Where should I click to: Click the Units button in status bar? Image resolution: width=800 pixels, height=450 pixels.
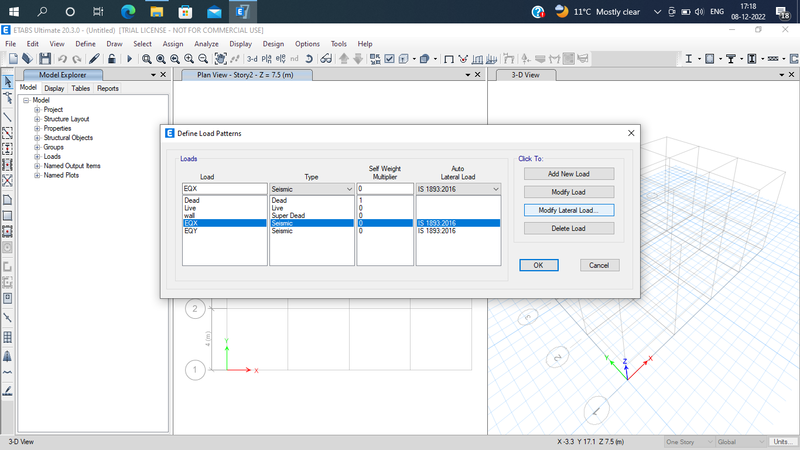783,442
